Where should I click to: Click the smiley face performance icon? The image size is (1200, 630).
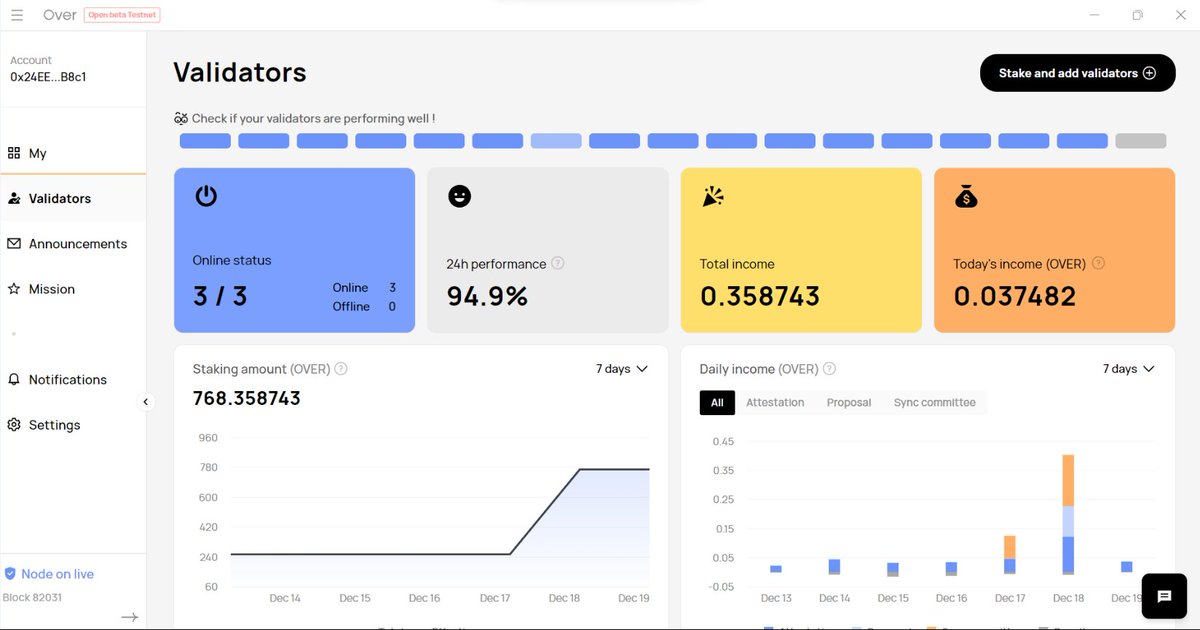click(x=459, y=196)
